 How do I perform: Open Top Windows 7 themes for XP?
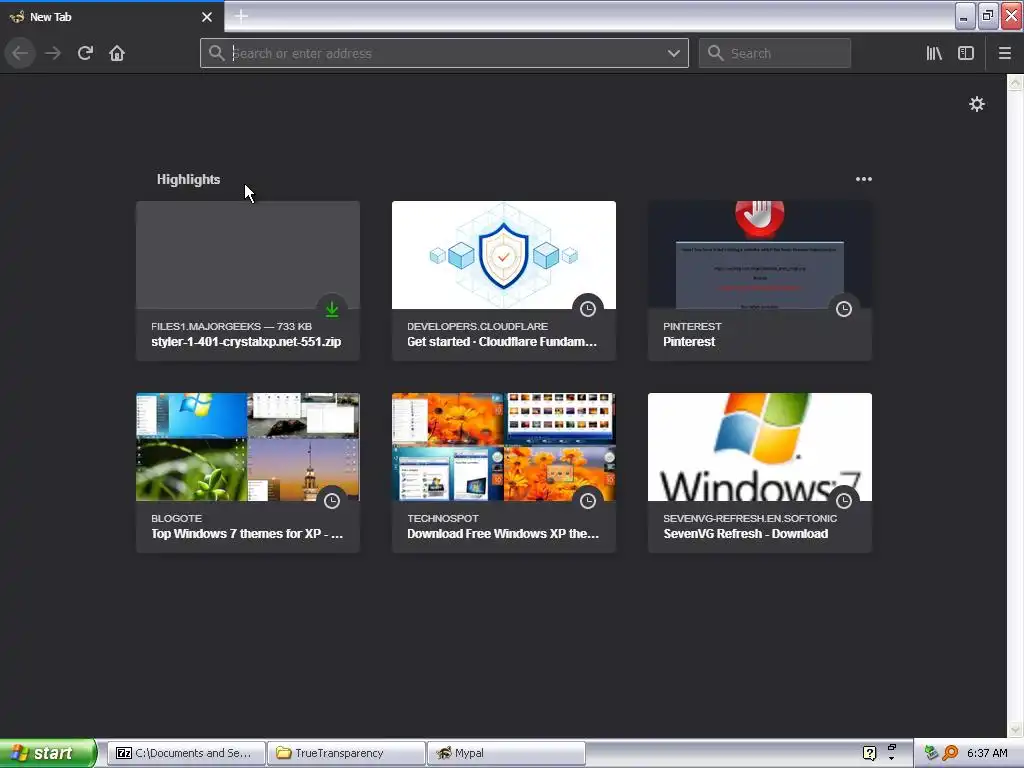[x=247, y=534]
